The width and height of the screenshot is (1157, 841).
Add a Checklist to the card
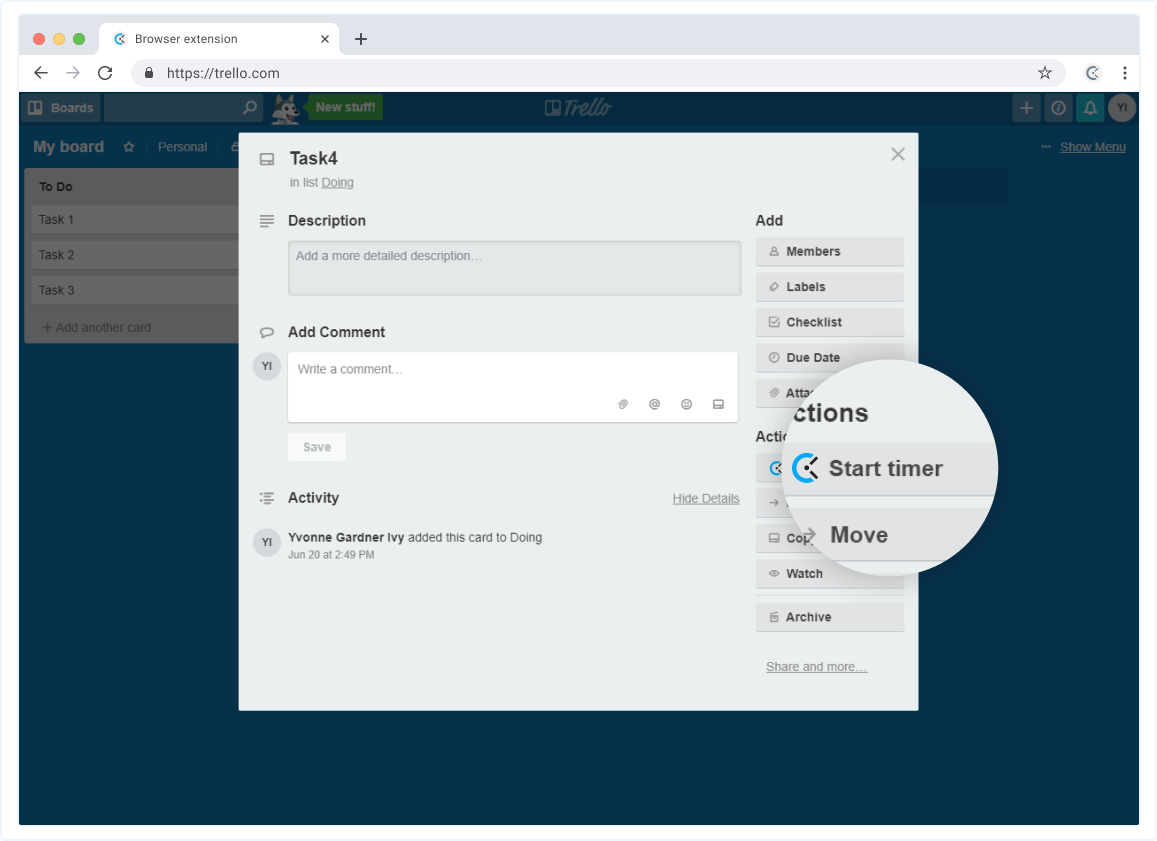(x=829, y=322)
